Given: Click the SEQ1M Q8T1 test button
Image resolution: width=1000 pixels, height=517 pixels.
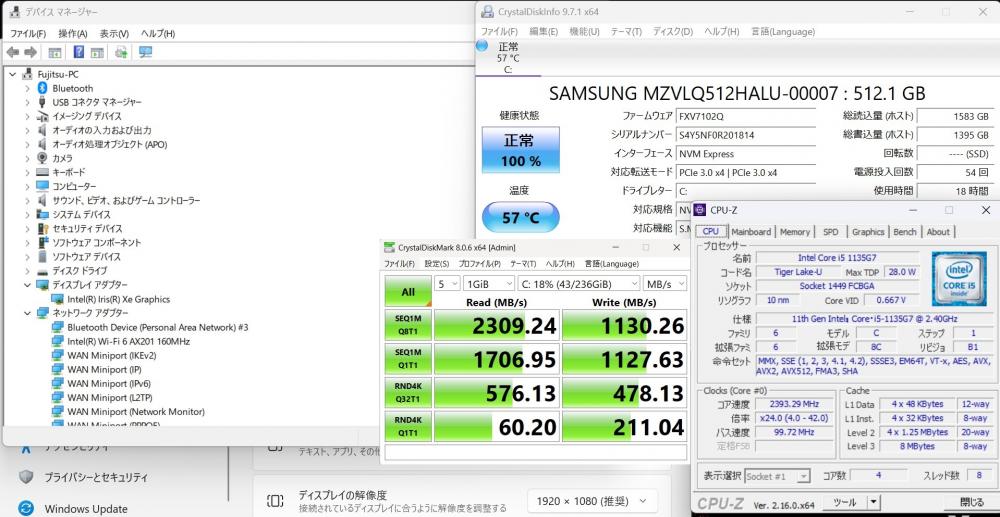Looking at the screenshot, I should (408, 325).
